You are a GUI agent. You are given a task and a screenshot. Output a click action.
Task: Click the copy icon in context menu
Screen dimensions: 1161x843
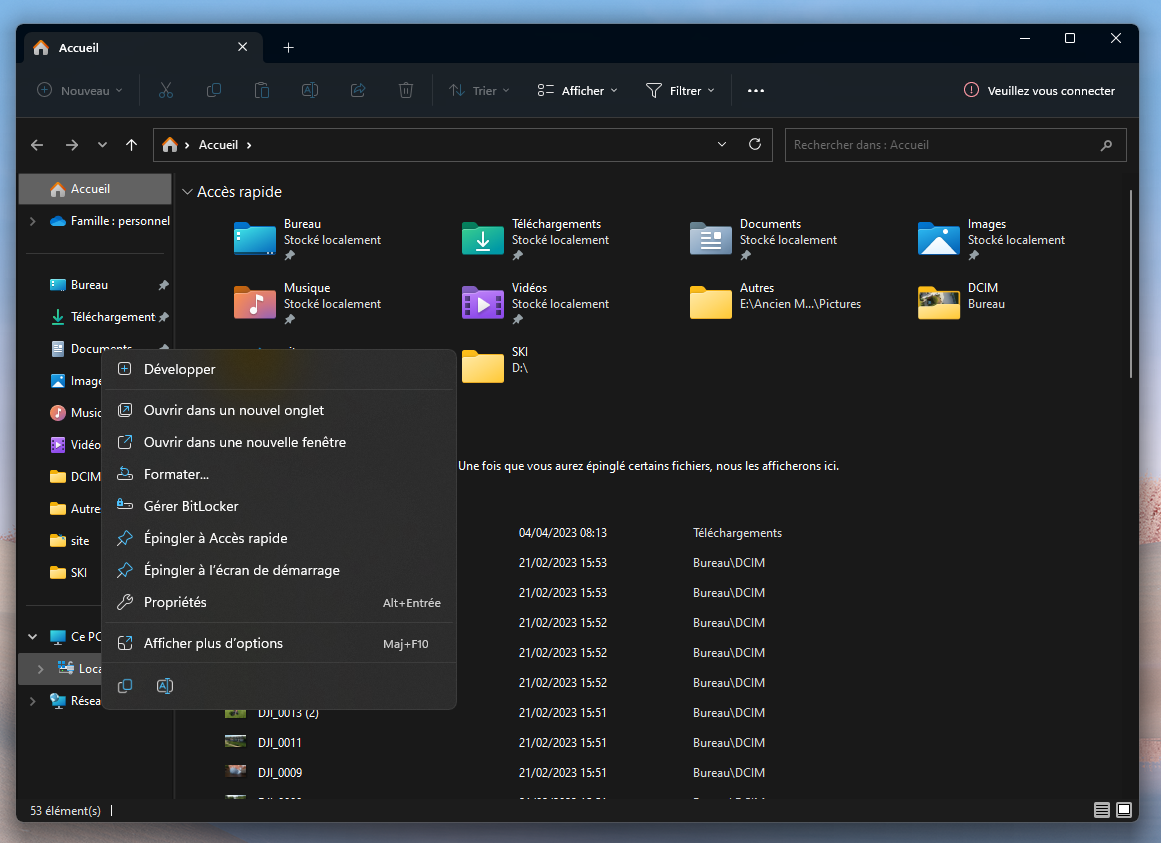coord(125,686)
